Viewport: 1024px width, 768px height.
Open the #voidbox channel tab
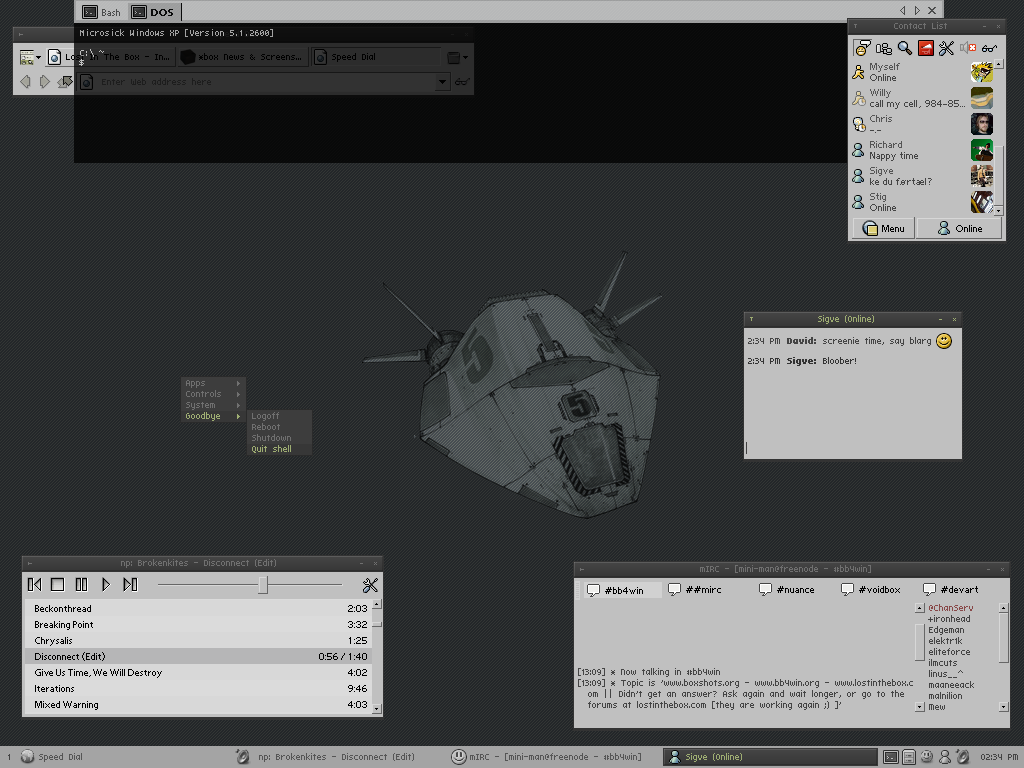click(871, 590)
